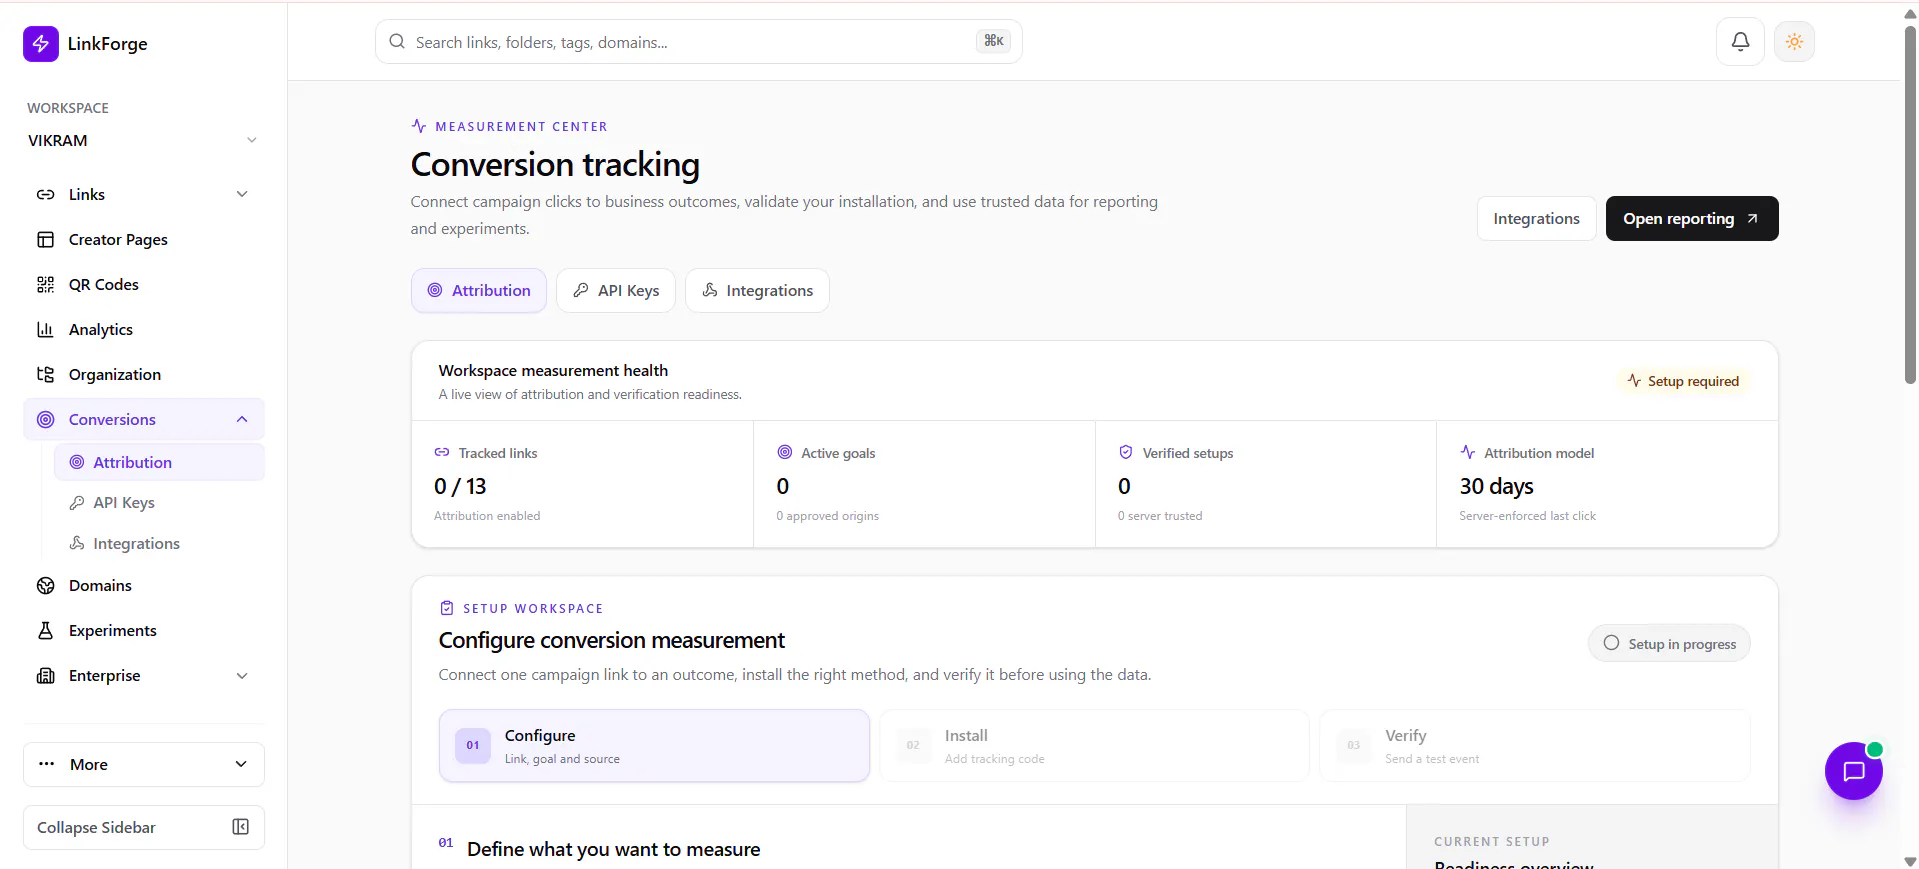Expand the VIKRAM workspace dropdown
The width and height of the screenshot is (1919, 869).
[x=252, y=140]
